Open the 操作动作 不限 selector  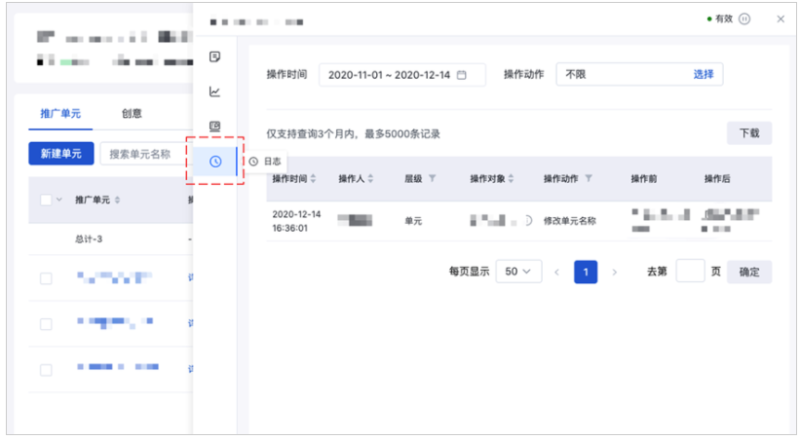639,75
